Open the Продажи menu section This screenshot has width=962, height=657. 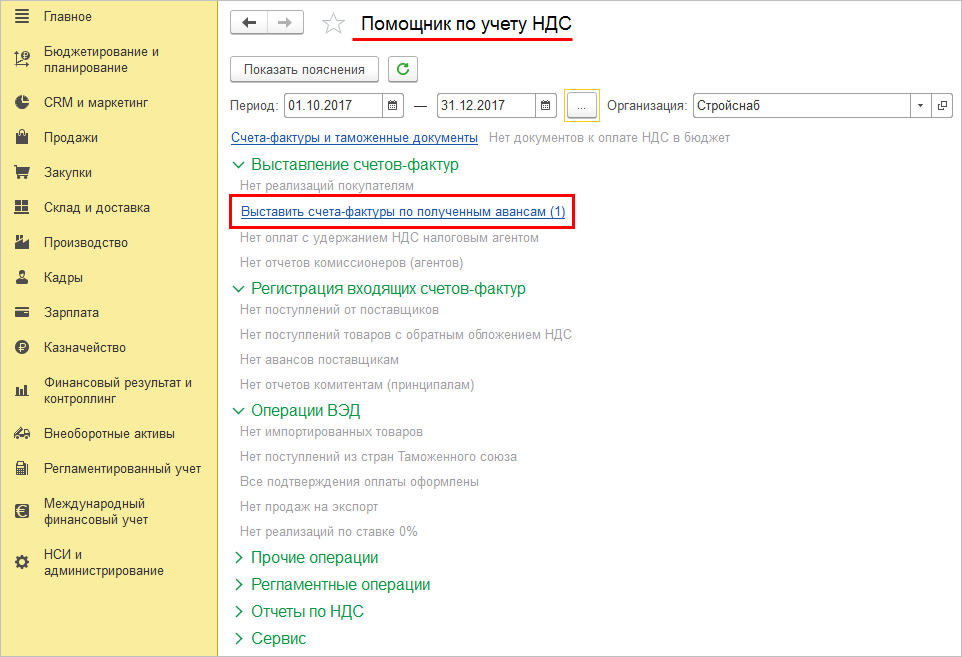pos(70,138)
